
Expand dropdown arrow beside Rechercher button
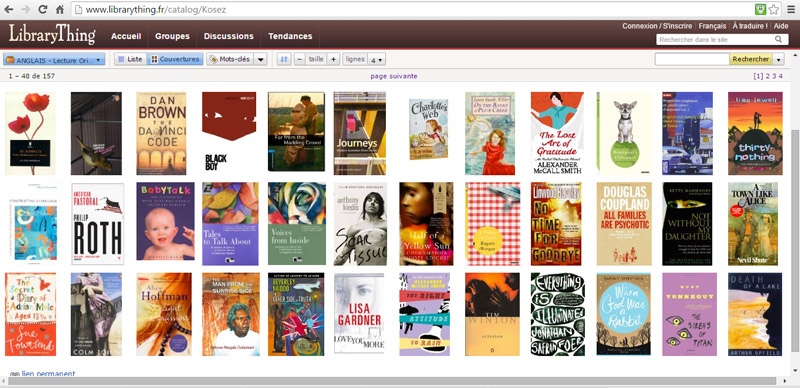click(x=779, y=59)
